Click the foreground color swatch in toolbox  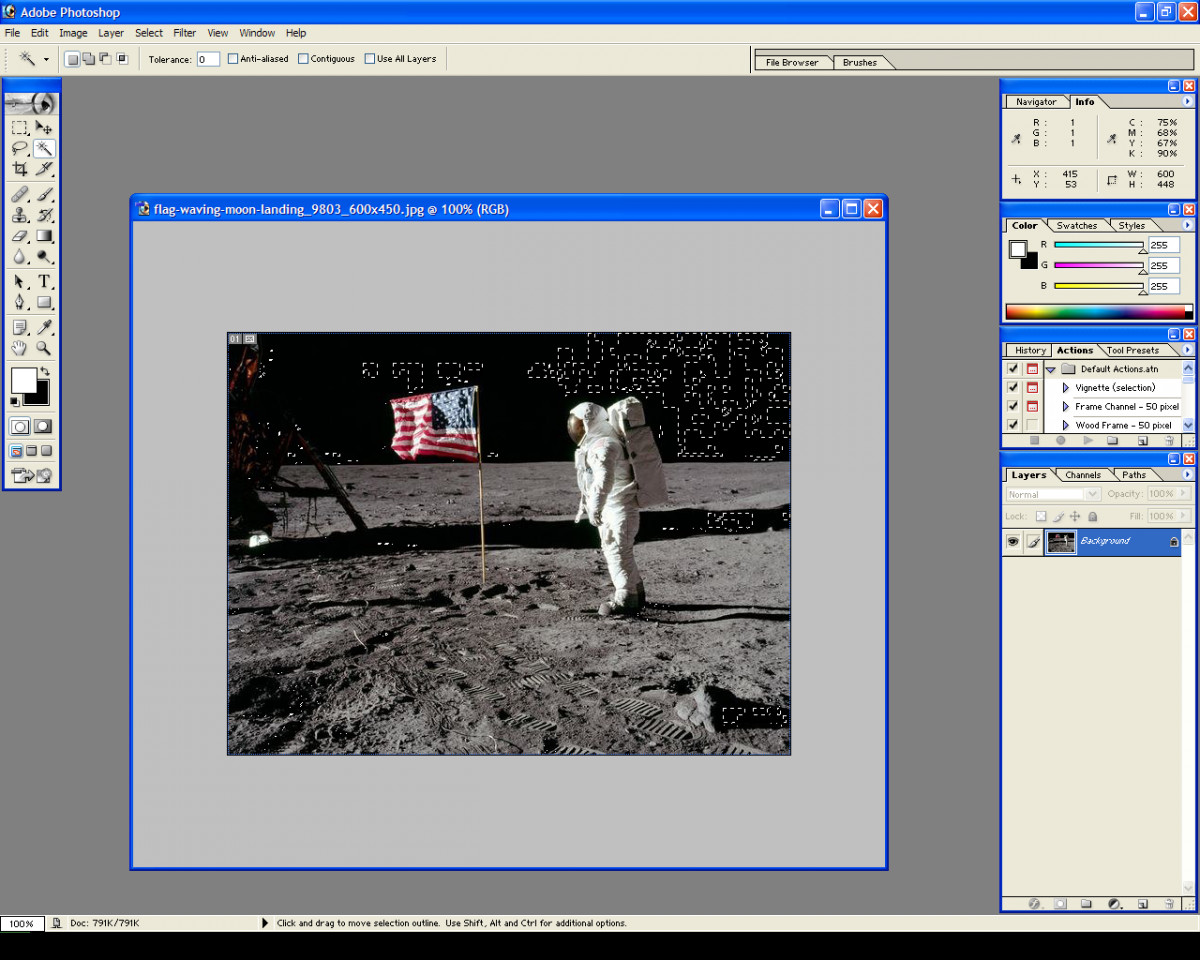click(x=22, y=379)
